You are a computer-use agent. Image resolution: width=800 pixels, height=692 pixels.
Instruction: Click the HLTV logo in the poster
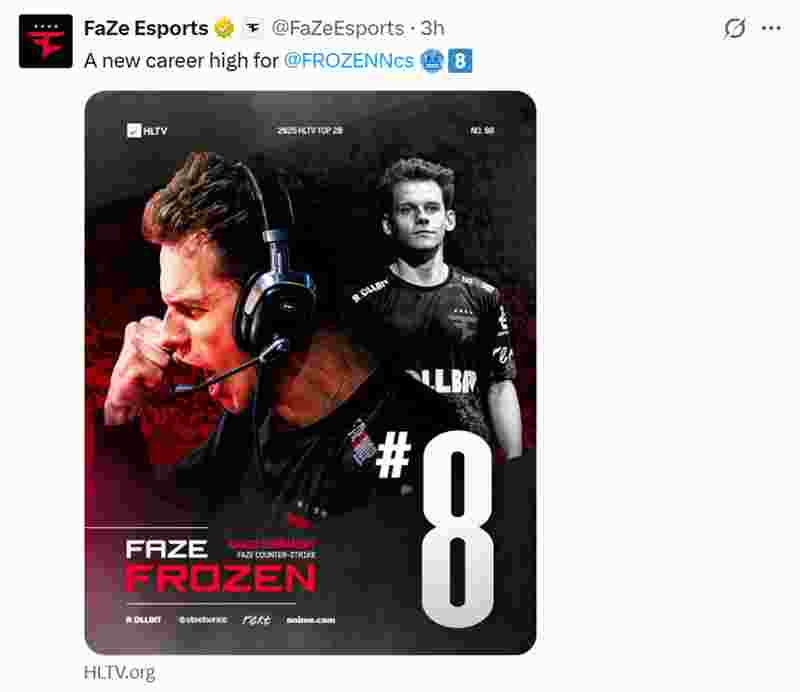pos(147,131)
